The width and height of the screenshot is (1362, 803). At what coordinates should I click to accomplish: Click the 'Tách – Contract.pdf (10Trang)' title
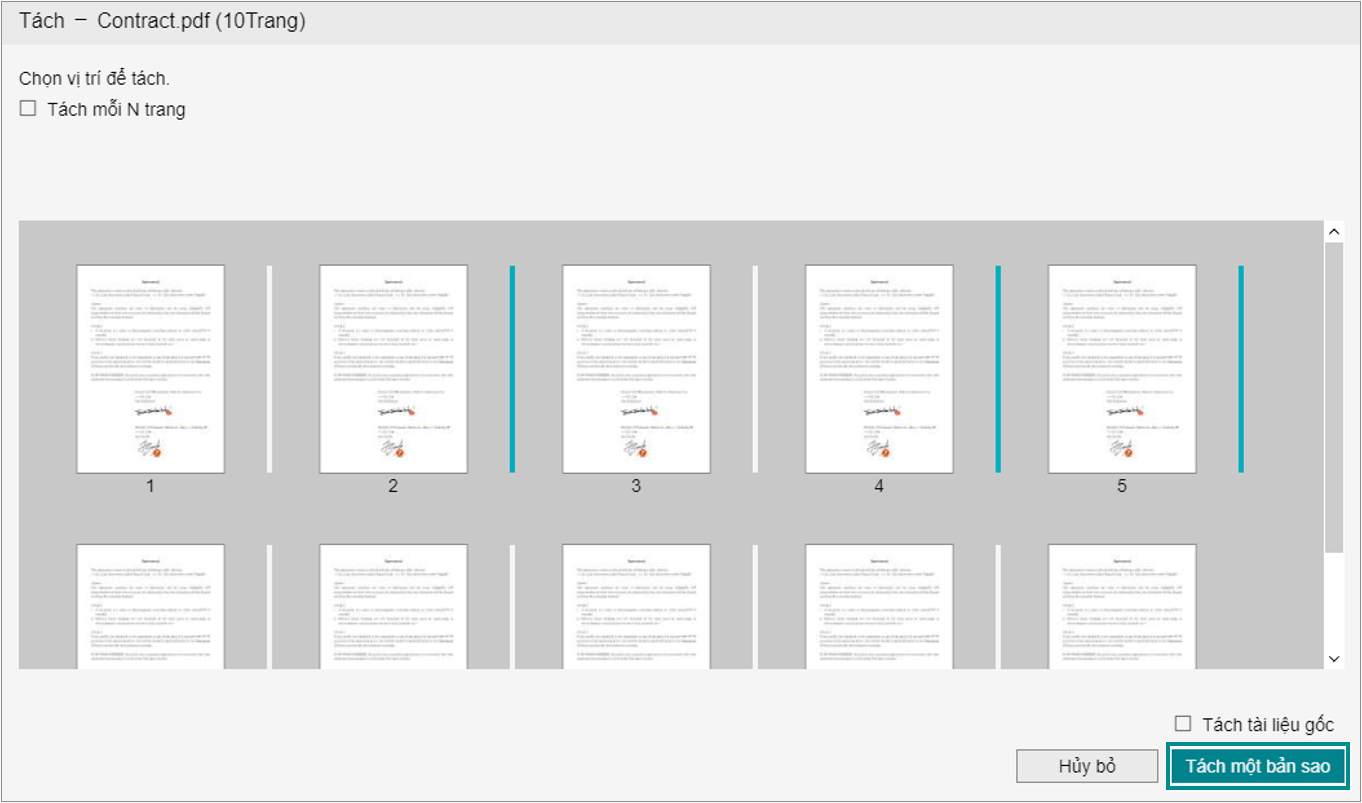(x=162, y=21)
